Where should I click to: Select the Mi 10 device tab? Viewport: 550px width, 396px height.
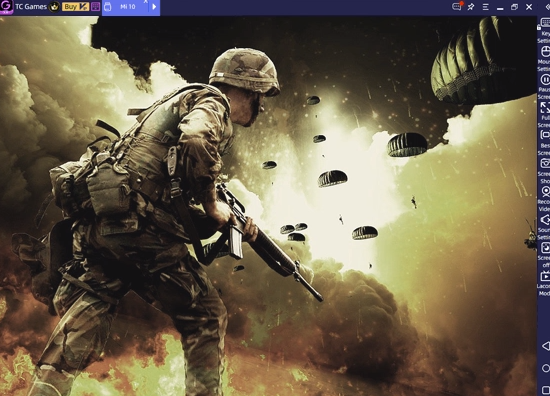click(127, 7)
